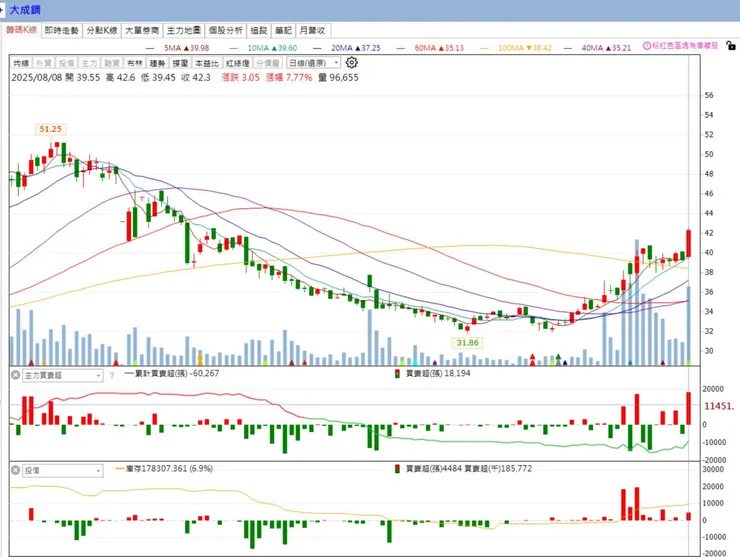
Task: Switch to the 即時走勢 tab
Action: (x=61, y=30)
